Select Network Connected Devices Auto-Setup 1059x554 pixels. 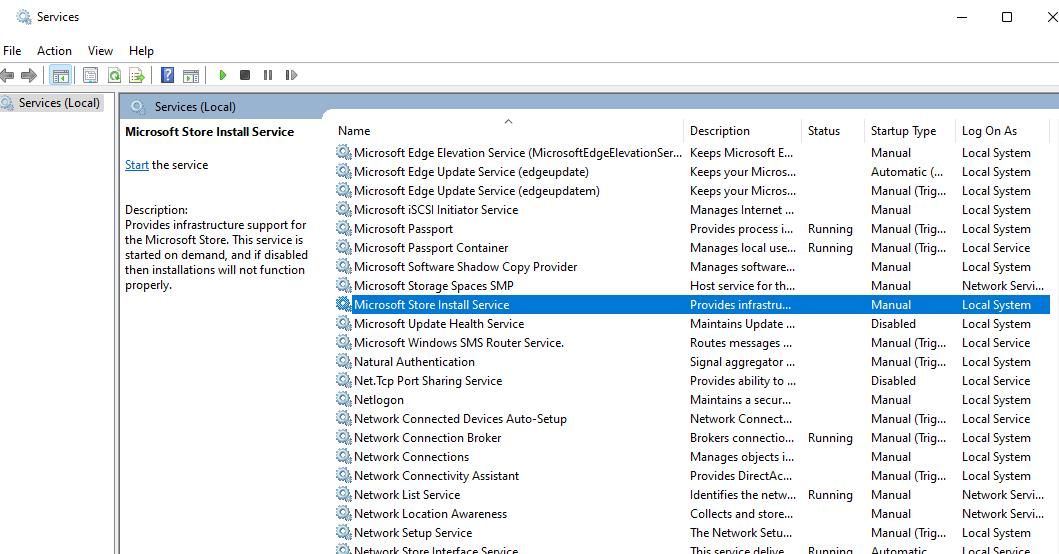[460, 418]
